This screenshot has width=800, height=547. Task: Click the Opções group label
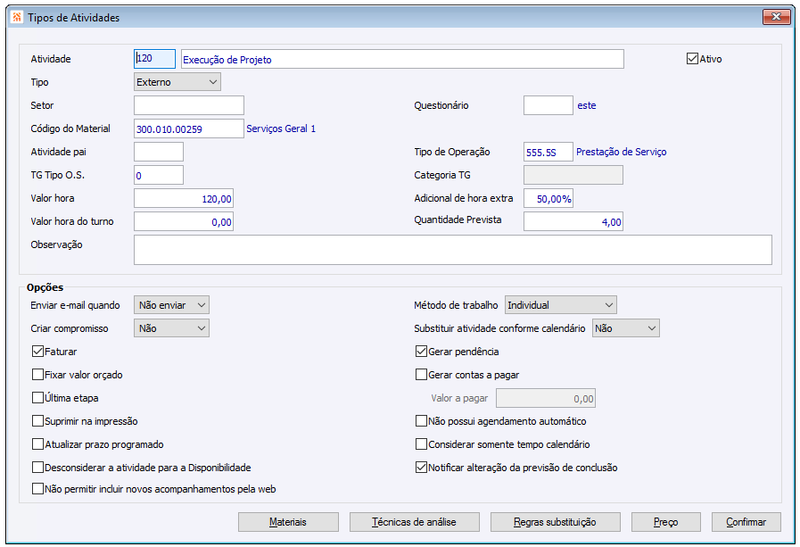tap(45, 287)
